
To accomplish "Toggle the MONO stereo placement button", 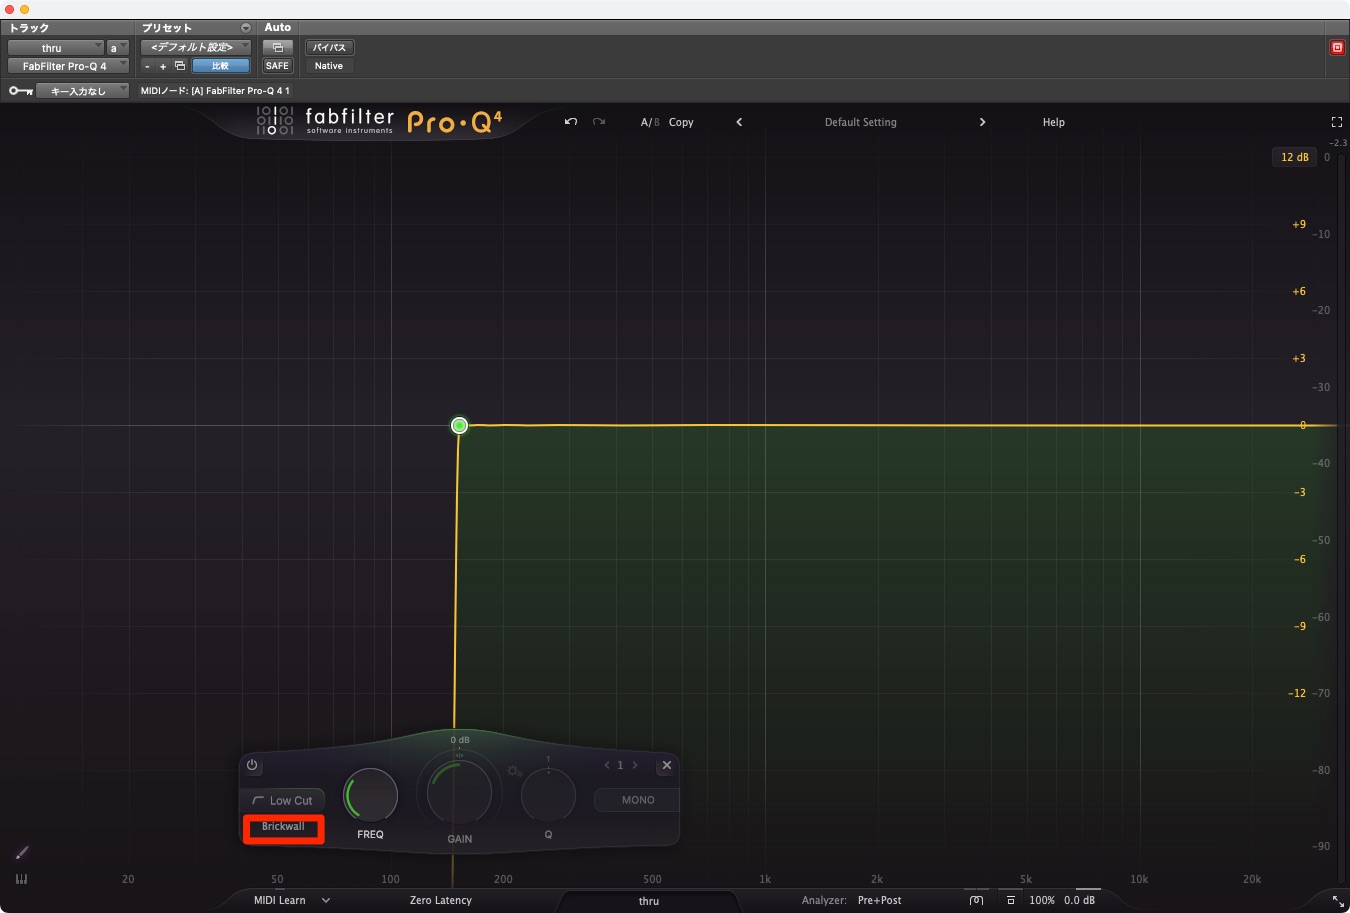I will 638,800.
